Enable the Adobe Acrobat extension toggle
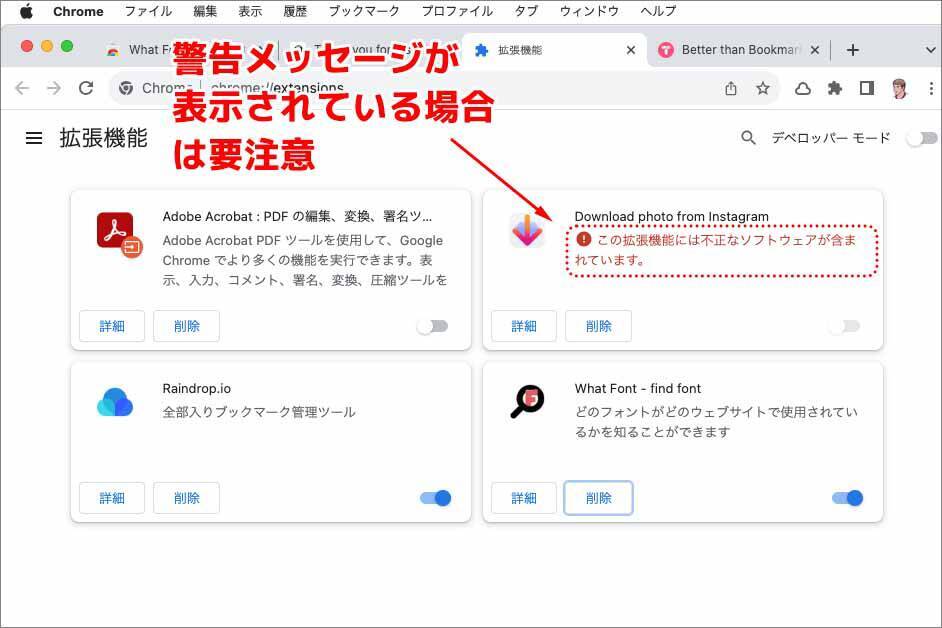This screenshot has width=942, height=628. pyautogui.click(x=433, y=326)
